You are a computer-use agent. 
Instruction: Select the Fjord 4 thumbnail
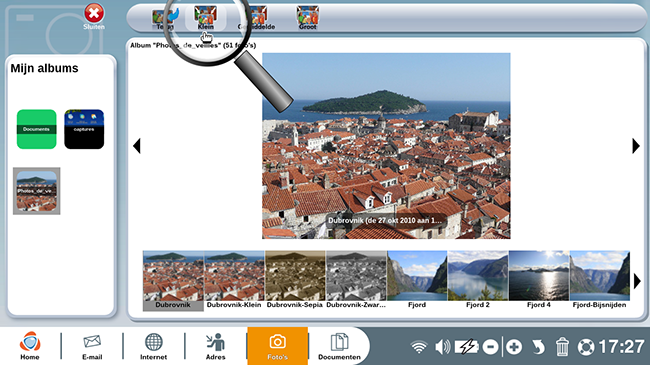[538, 280]
